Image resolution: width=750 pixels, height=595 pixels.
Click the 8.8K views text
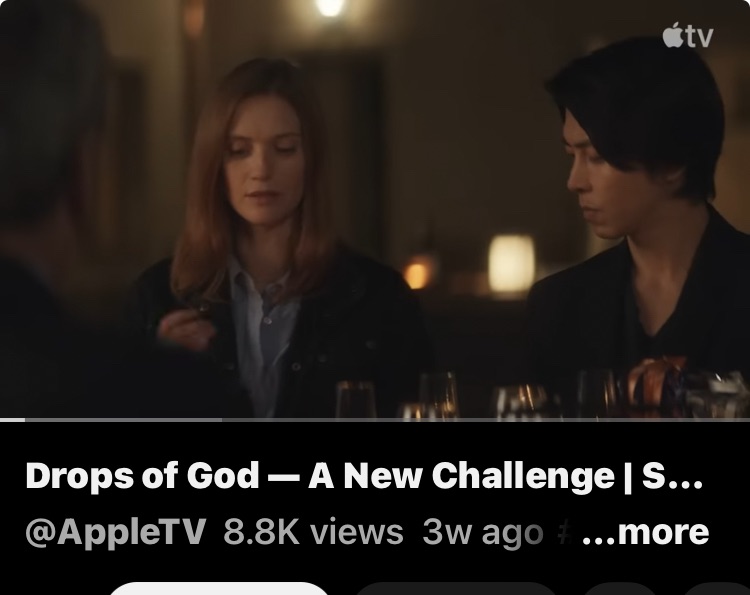(313, 532)
